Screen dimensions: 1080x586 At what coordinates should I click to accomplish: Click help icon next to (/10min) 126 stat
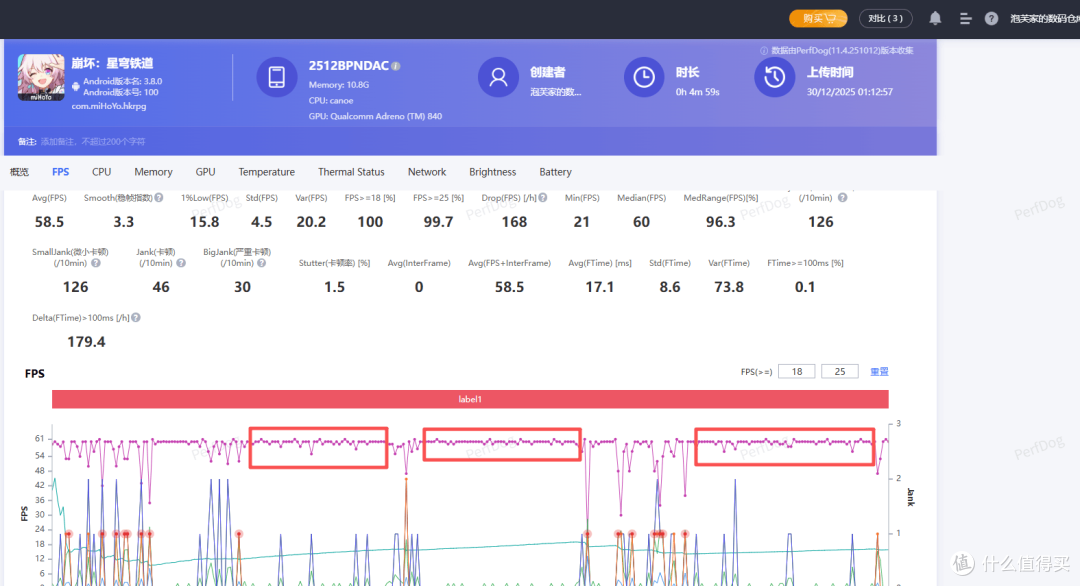[x=842, y=198]
